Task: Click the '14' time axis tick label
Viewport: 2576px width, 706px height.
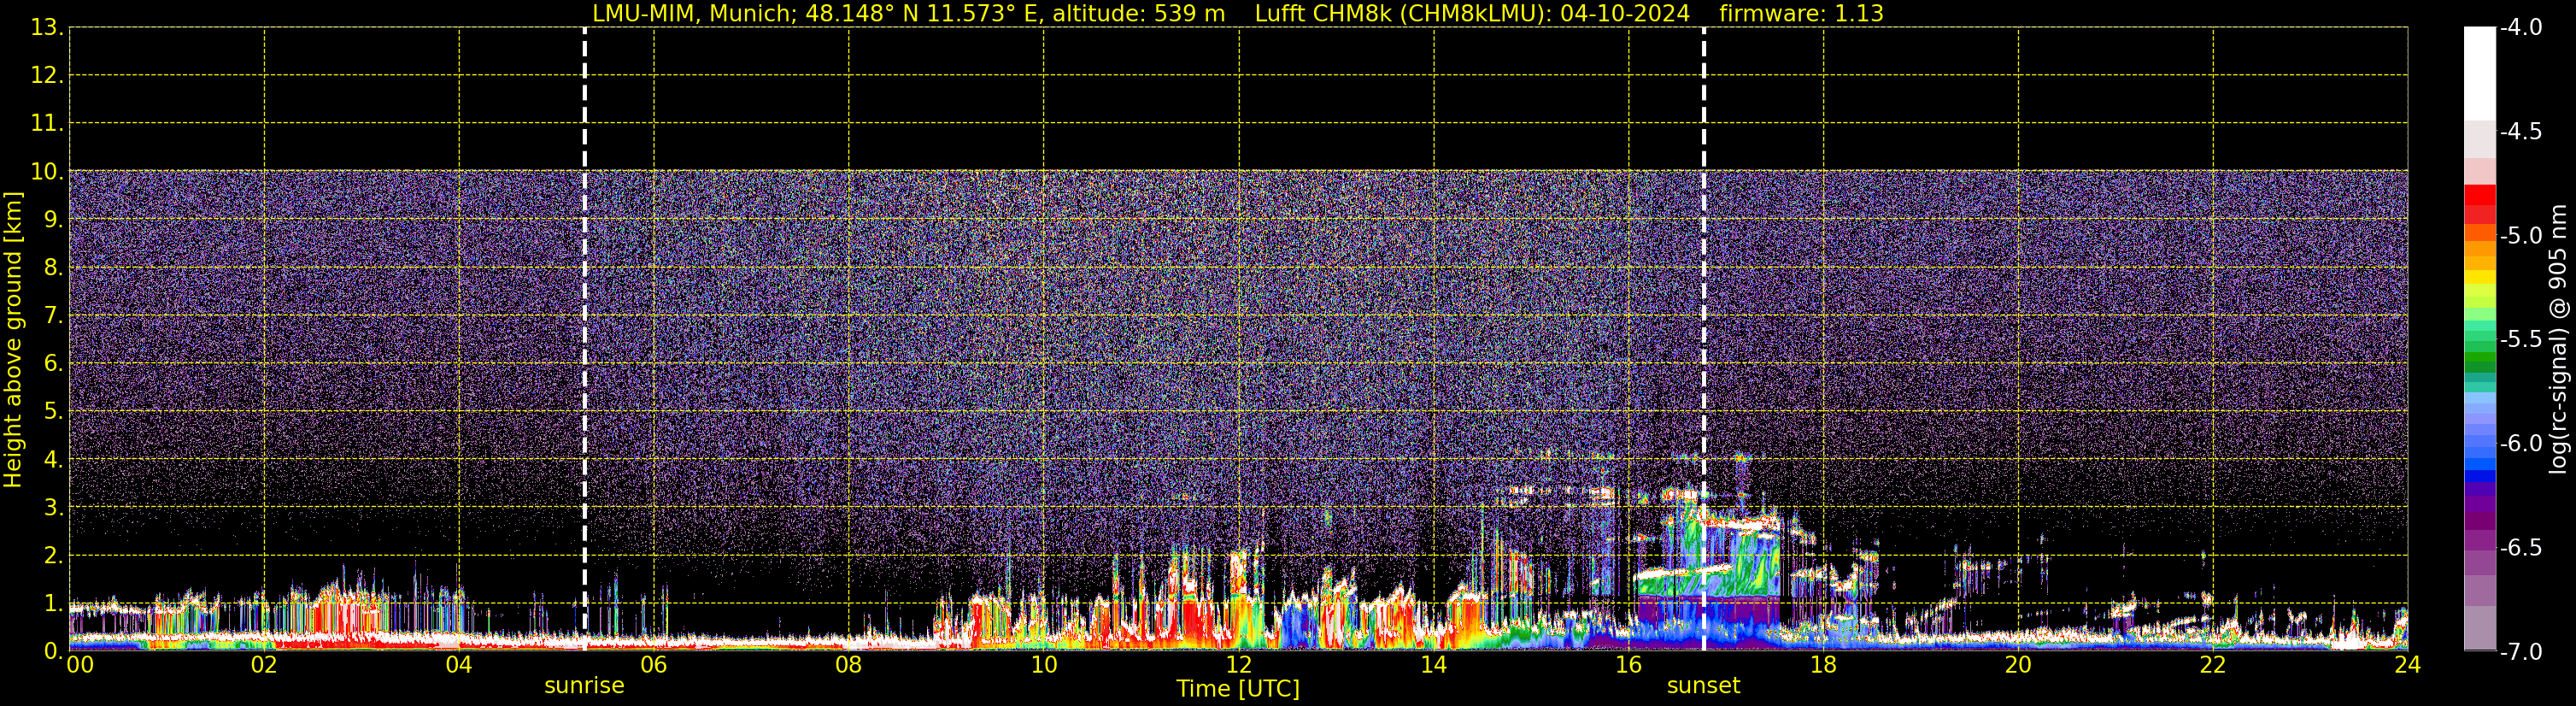Action: 1434,665
